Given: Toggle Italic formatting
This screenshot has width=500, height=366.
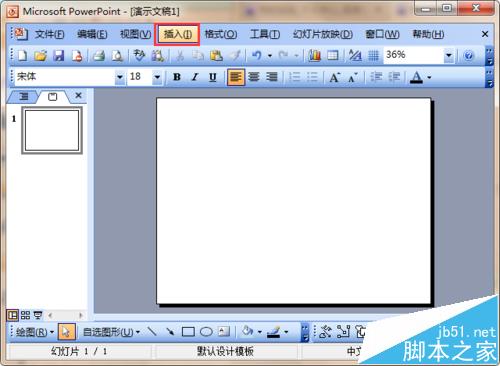Looking at the screenshot, I should click(x=195, y=77).
